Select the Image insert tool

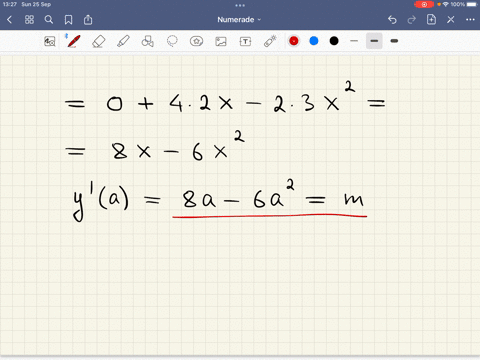(x=221, y=41)
